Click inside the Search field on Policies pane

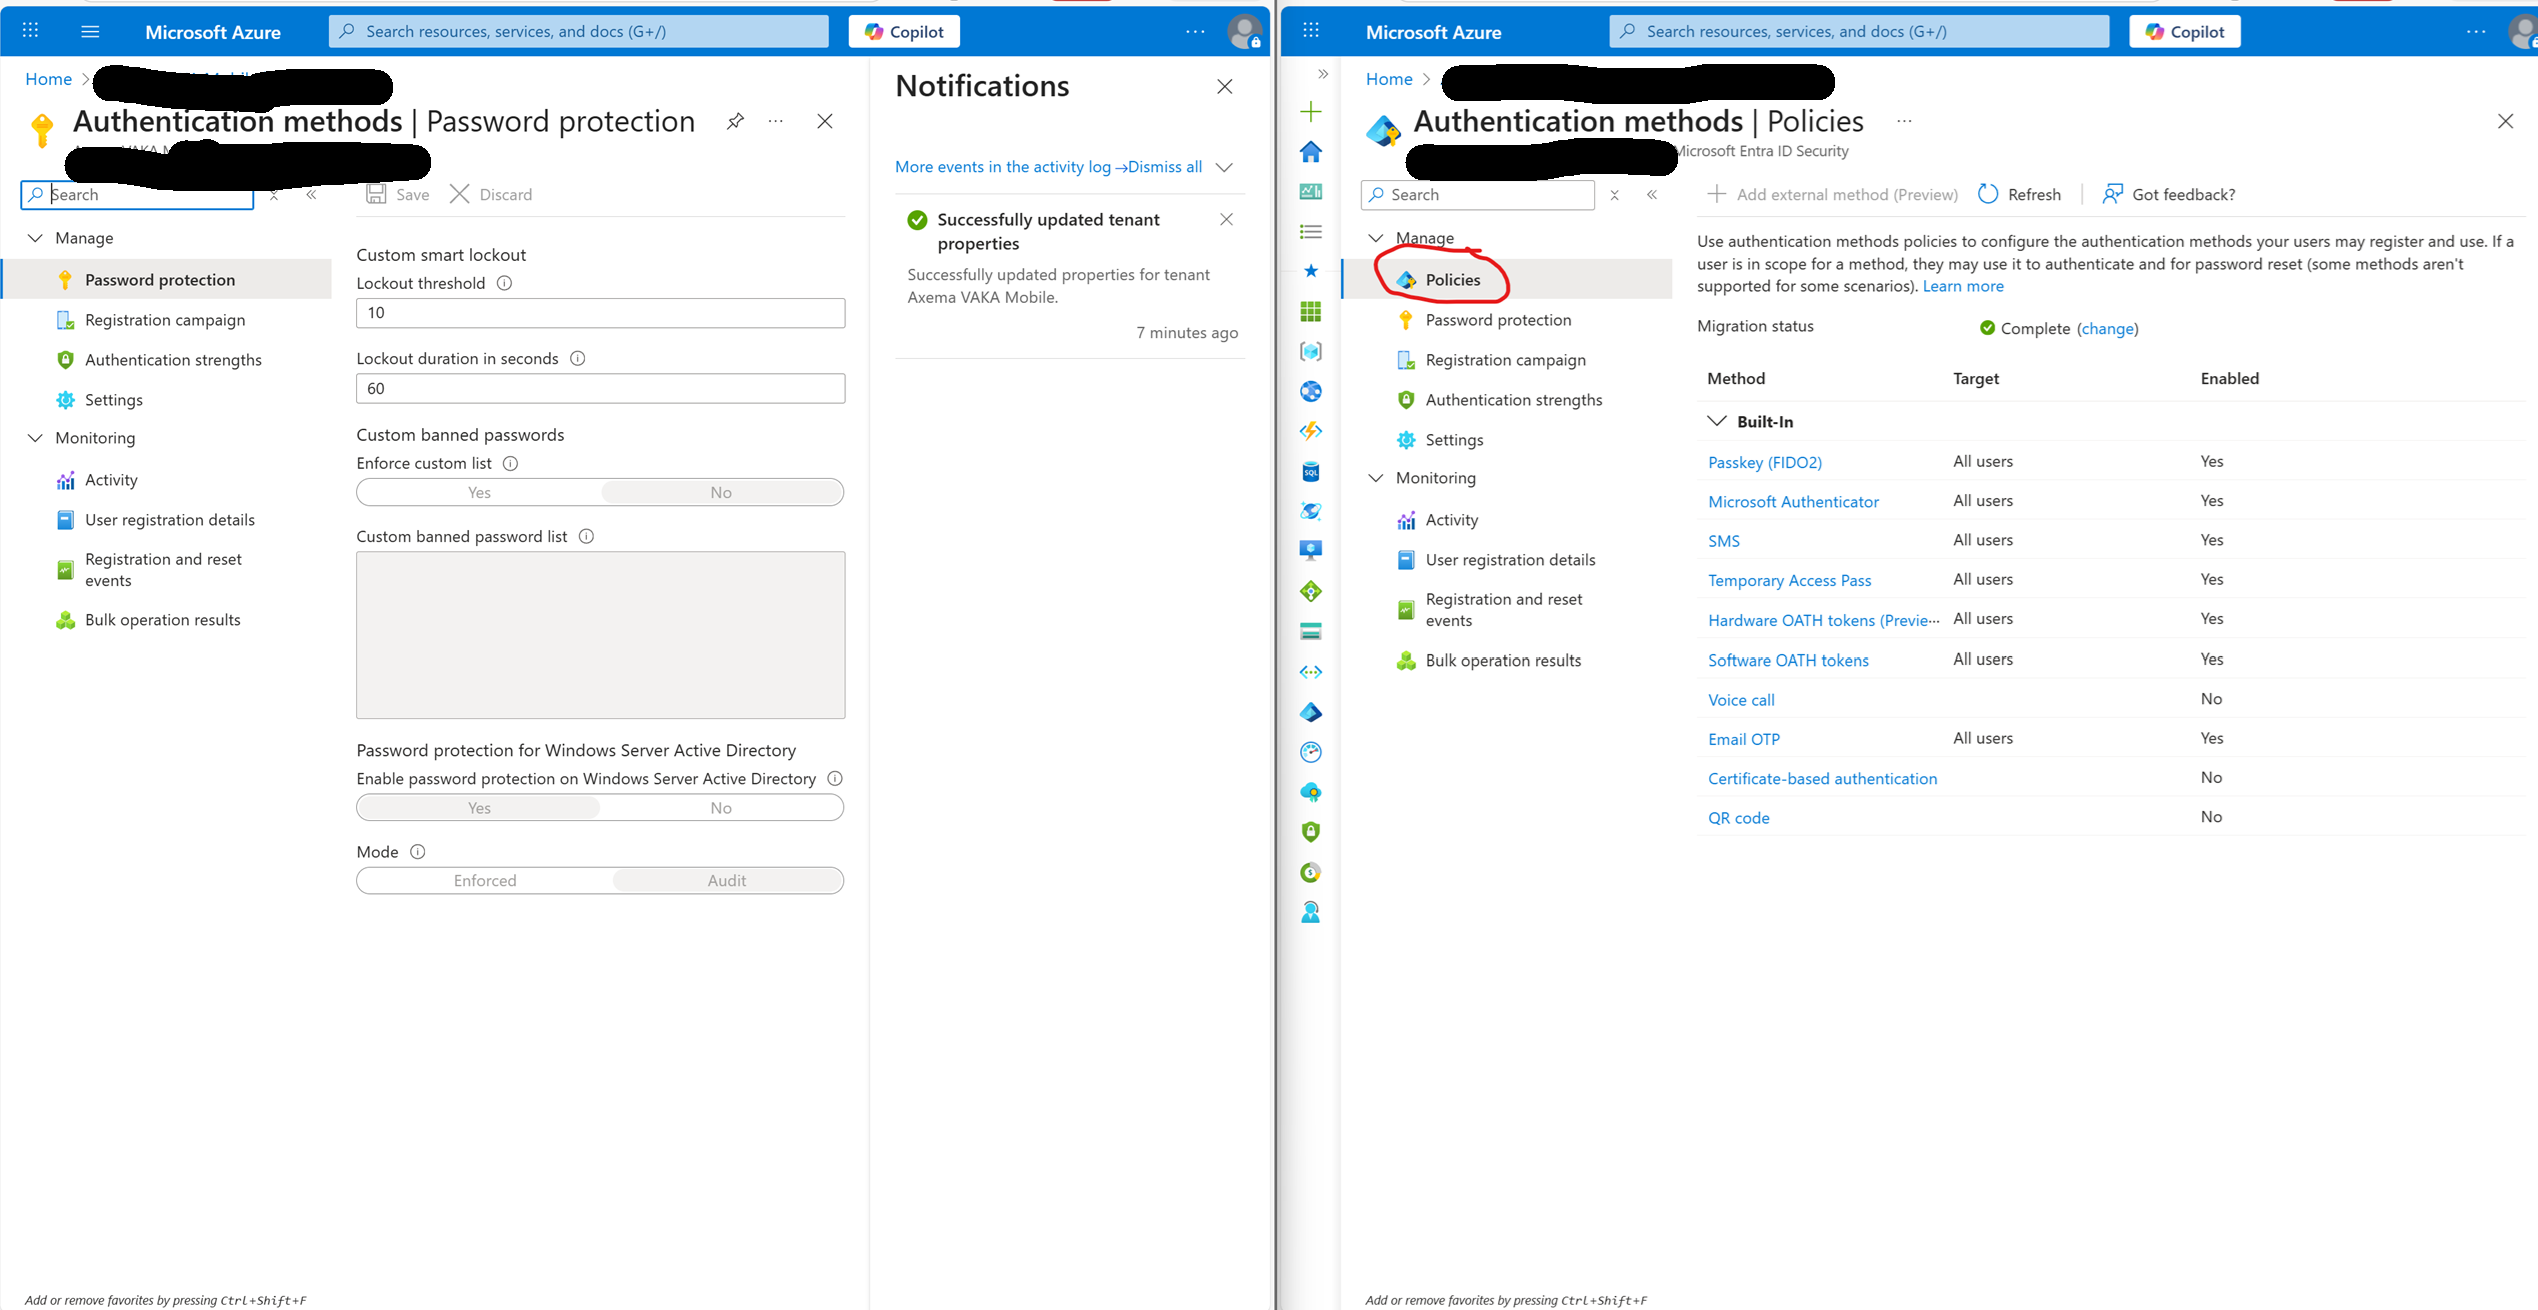pos(1480,194)
